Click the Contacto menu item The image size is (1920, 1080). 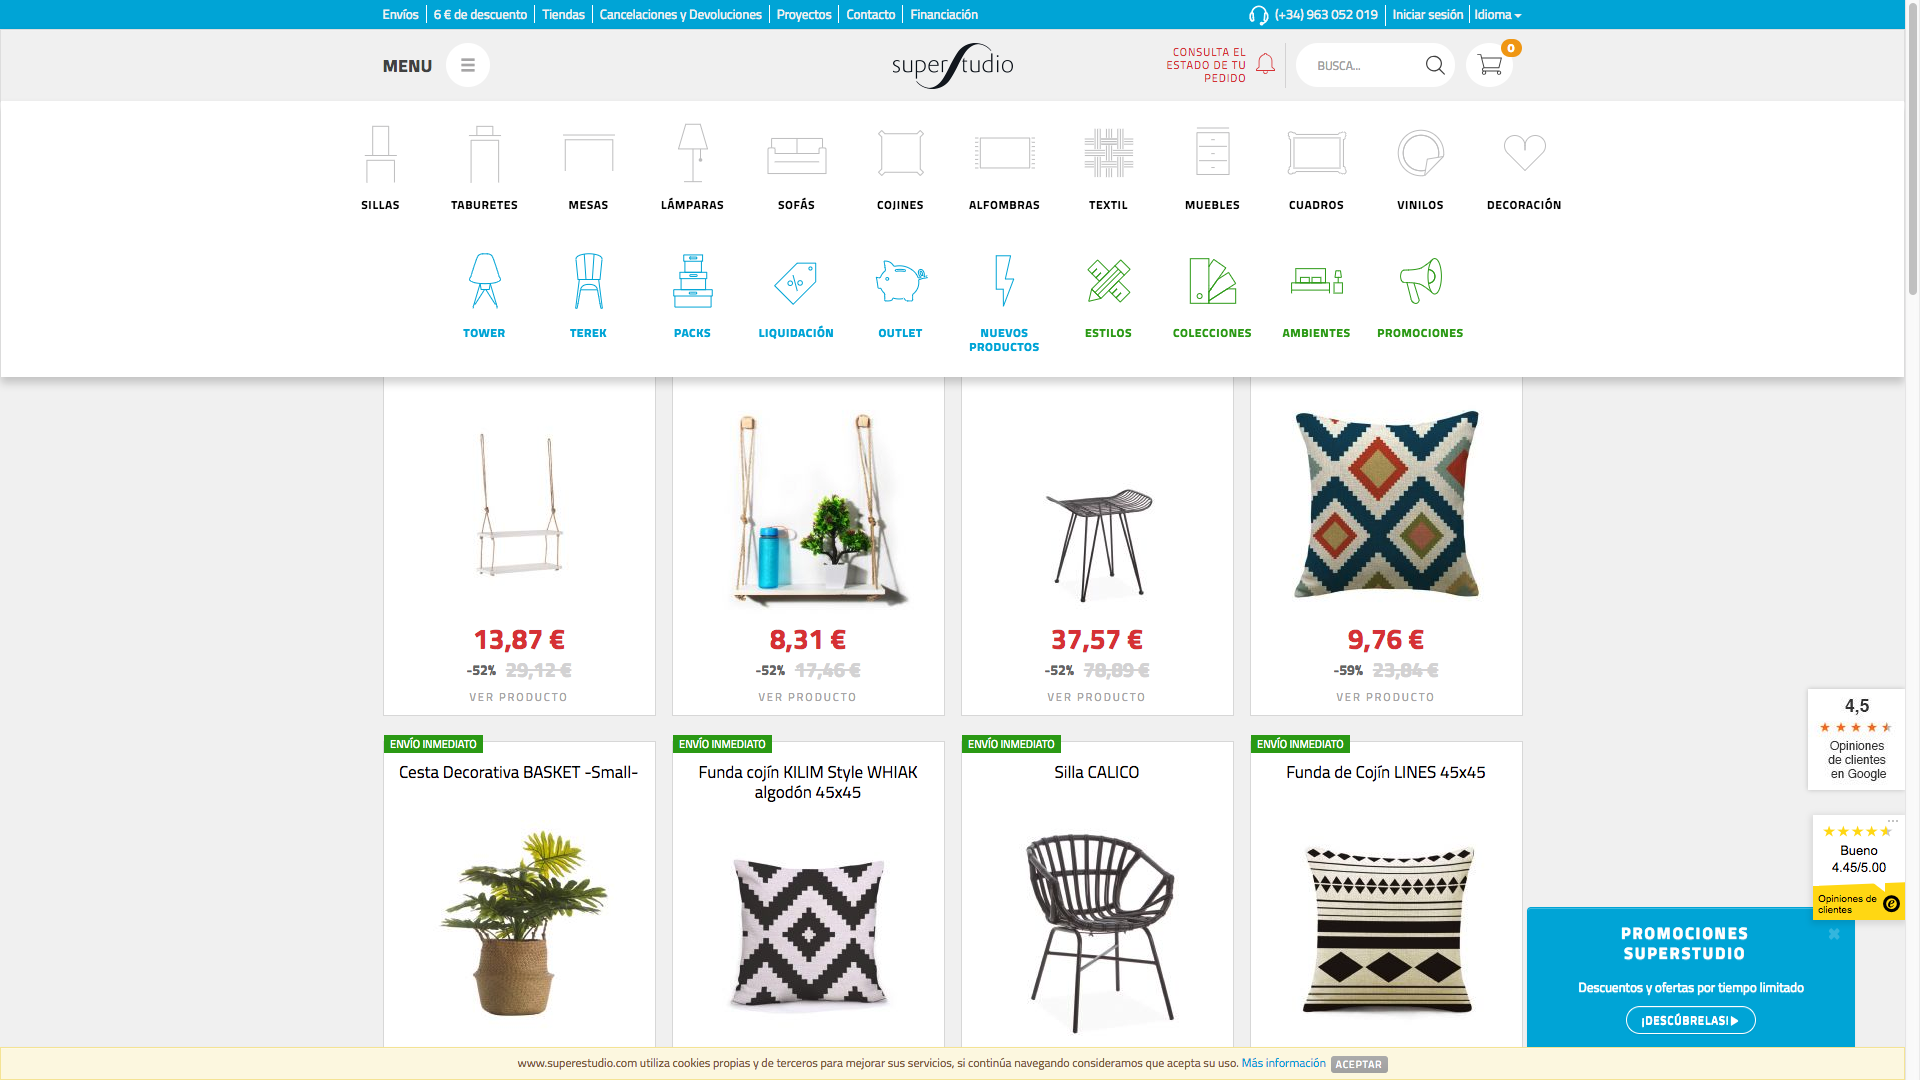click(870, 13)
